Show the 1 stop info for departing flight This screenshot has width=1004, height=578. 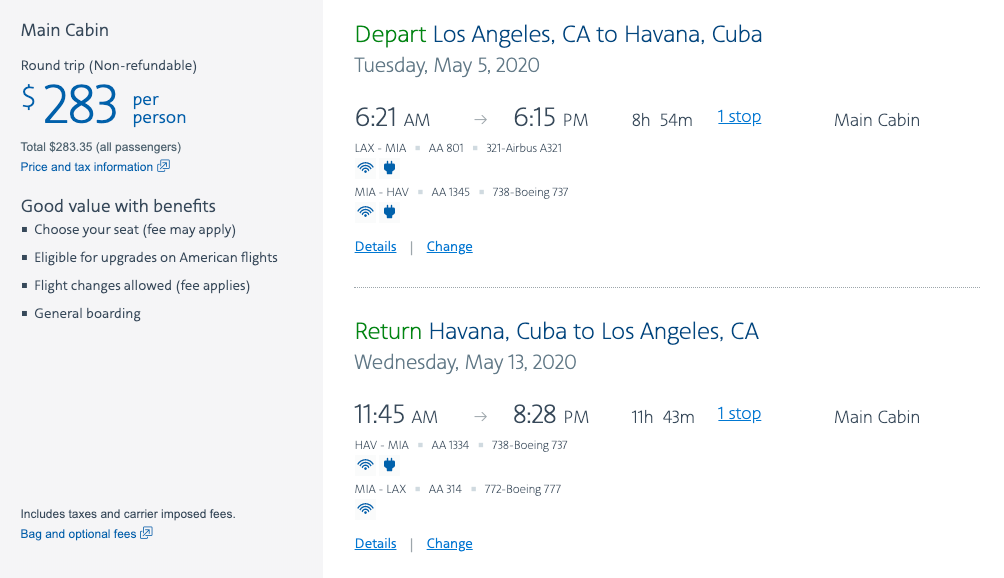739,117
